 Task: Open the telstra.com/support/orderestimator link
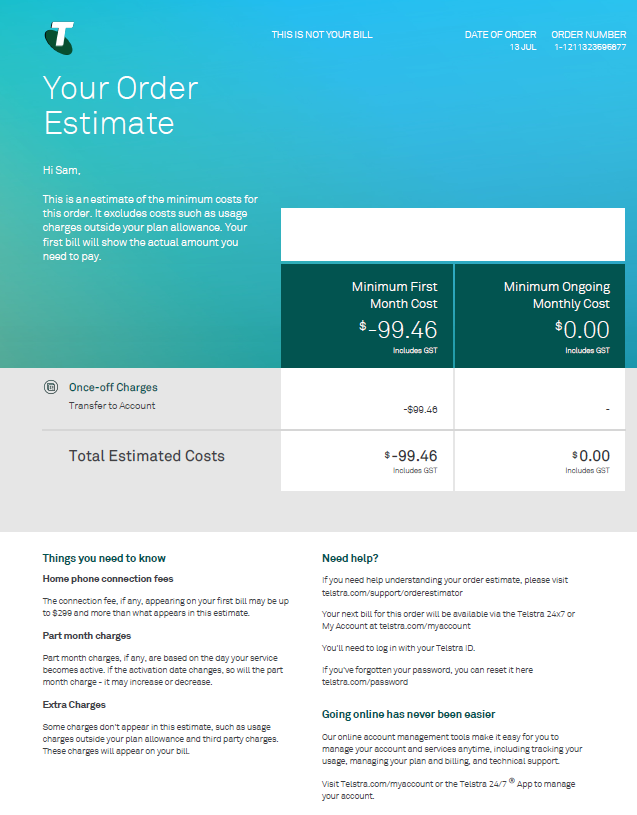(378, 593)
